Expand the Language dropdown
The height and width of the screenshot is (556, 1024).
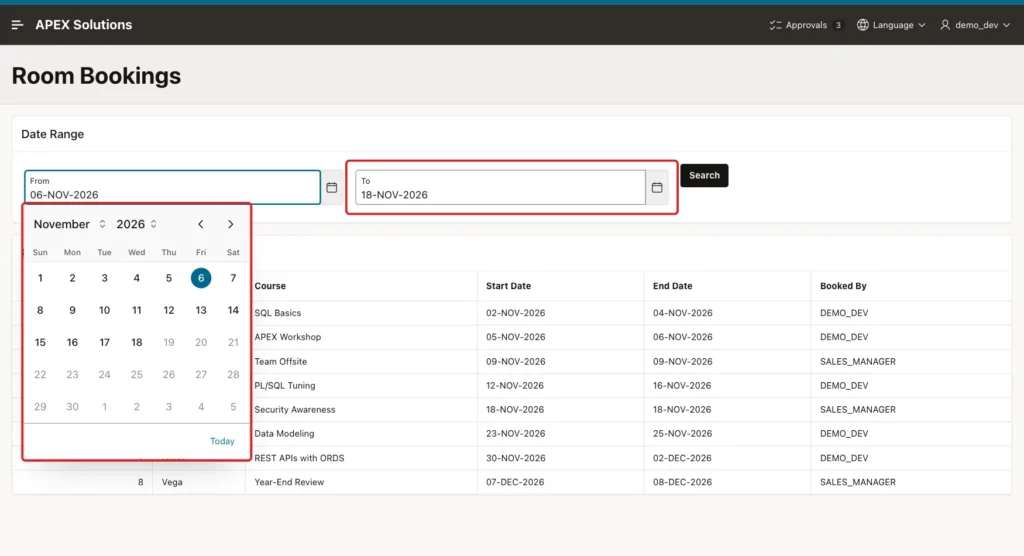891,25
